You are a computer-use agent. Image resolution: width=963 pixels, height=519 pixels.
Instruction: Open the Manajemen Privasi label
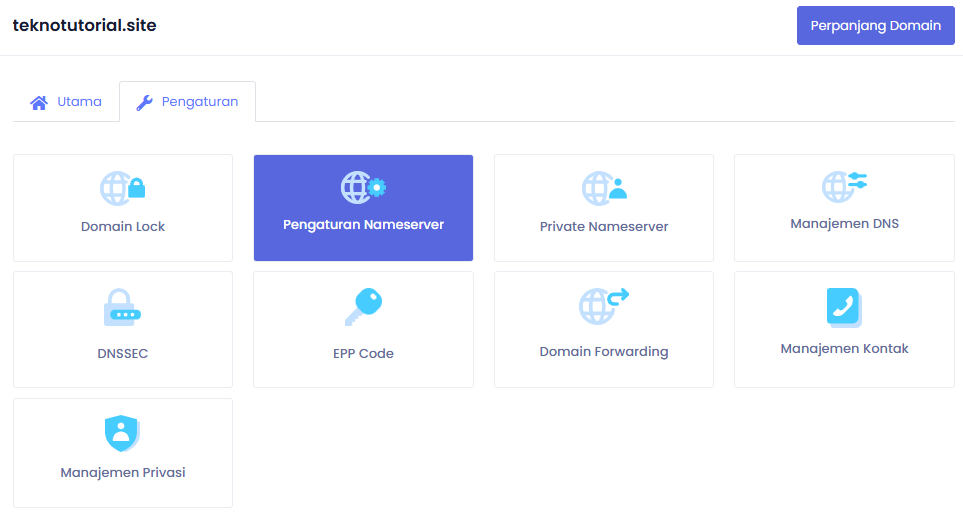[x=123, y=473]
